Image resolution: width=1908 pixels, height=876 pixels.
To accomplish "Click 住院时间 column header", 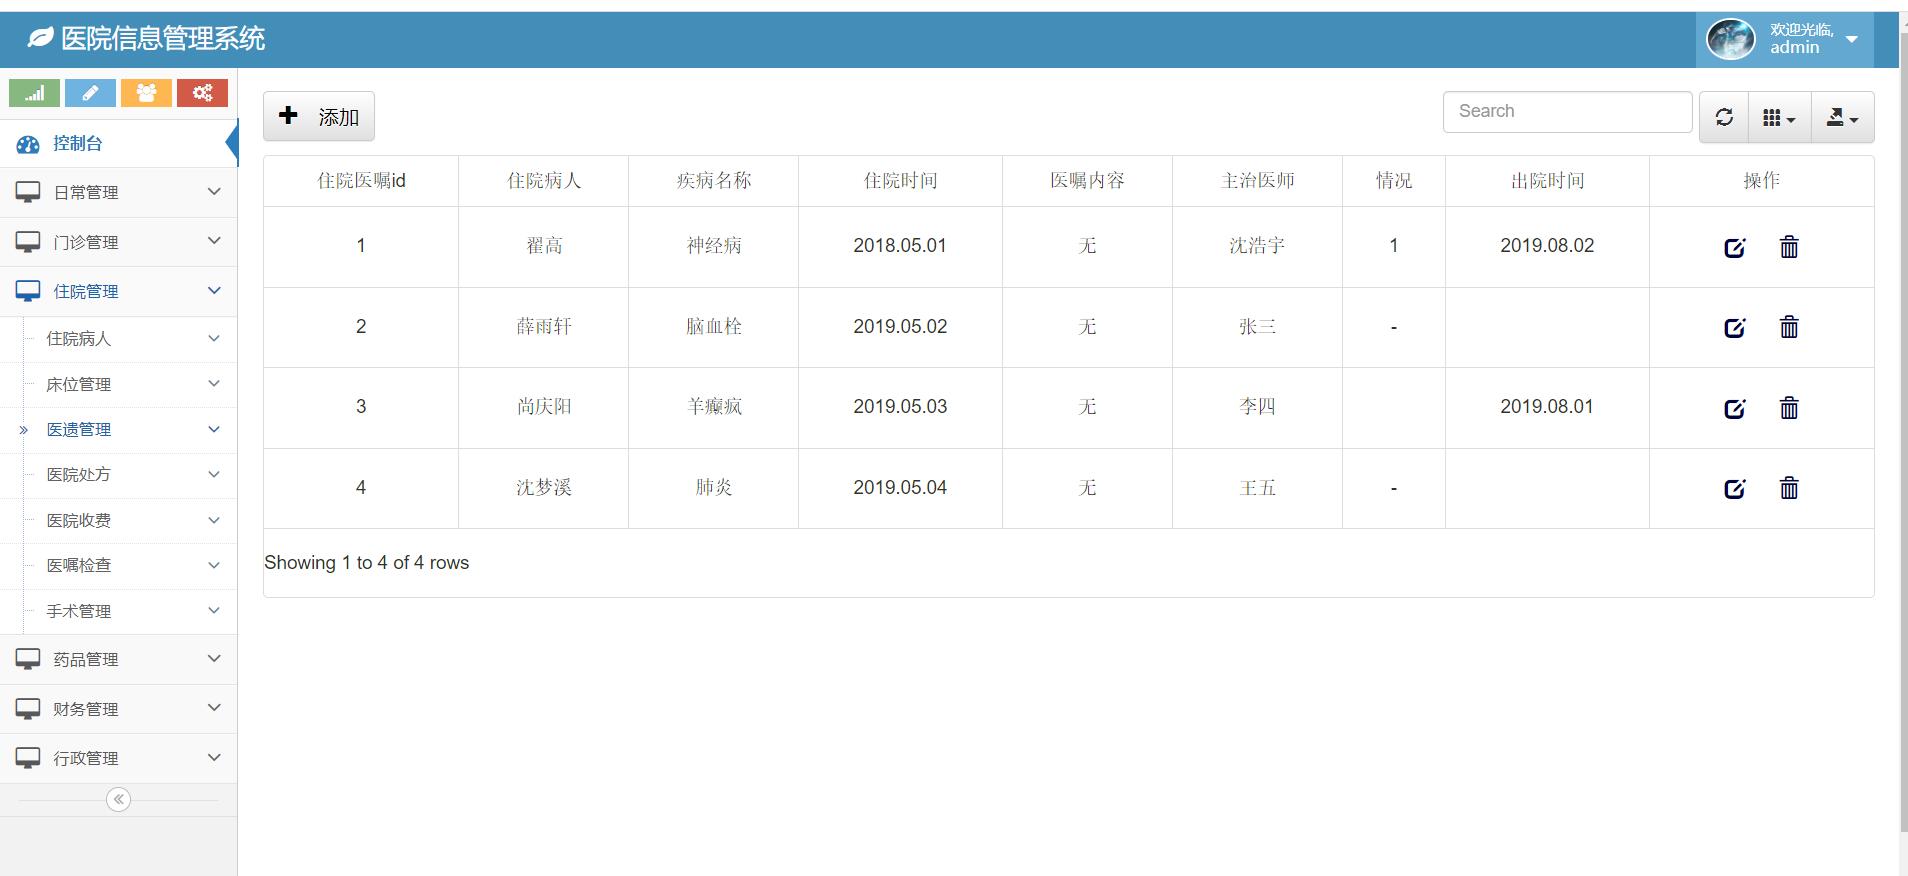I will [x=900, y=181].
